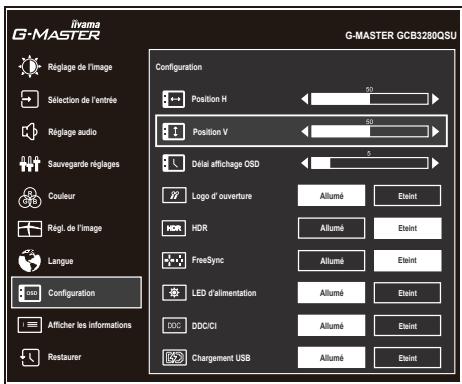Set Logo d'ouverture to Allumé
Viewport: 462px width, 384px height.
[331, 196]
